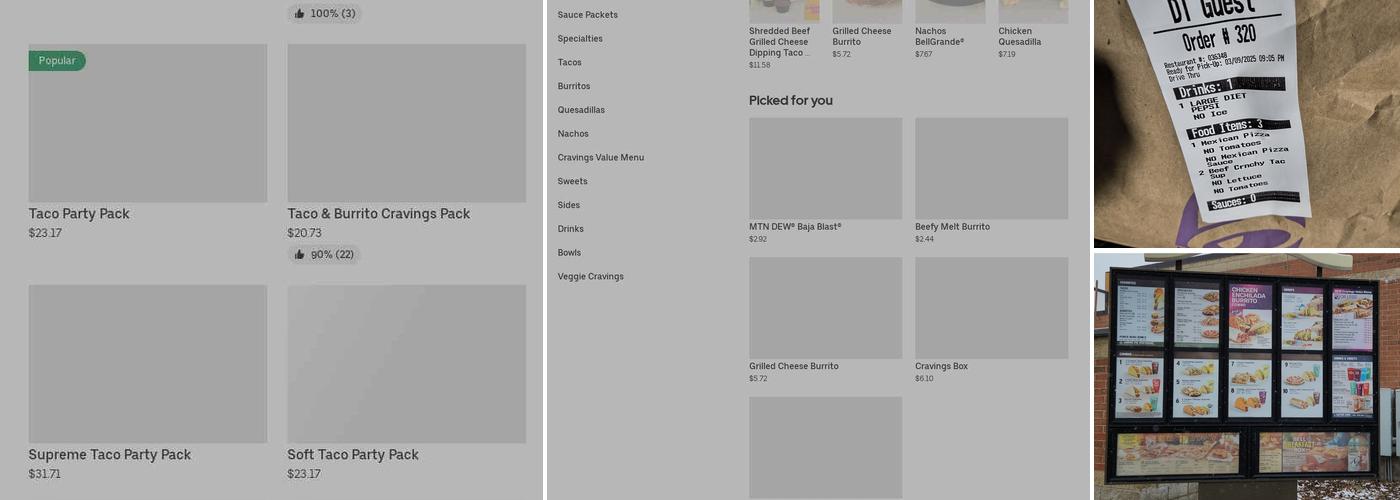Open the MTN DEW Baja Blast image
This screenshot has width=1400, height=500.
826,168
